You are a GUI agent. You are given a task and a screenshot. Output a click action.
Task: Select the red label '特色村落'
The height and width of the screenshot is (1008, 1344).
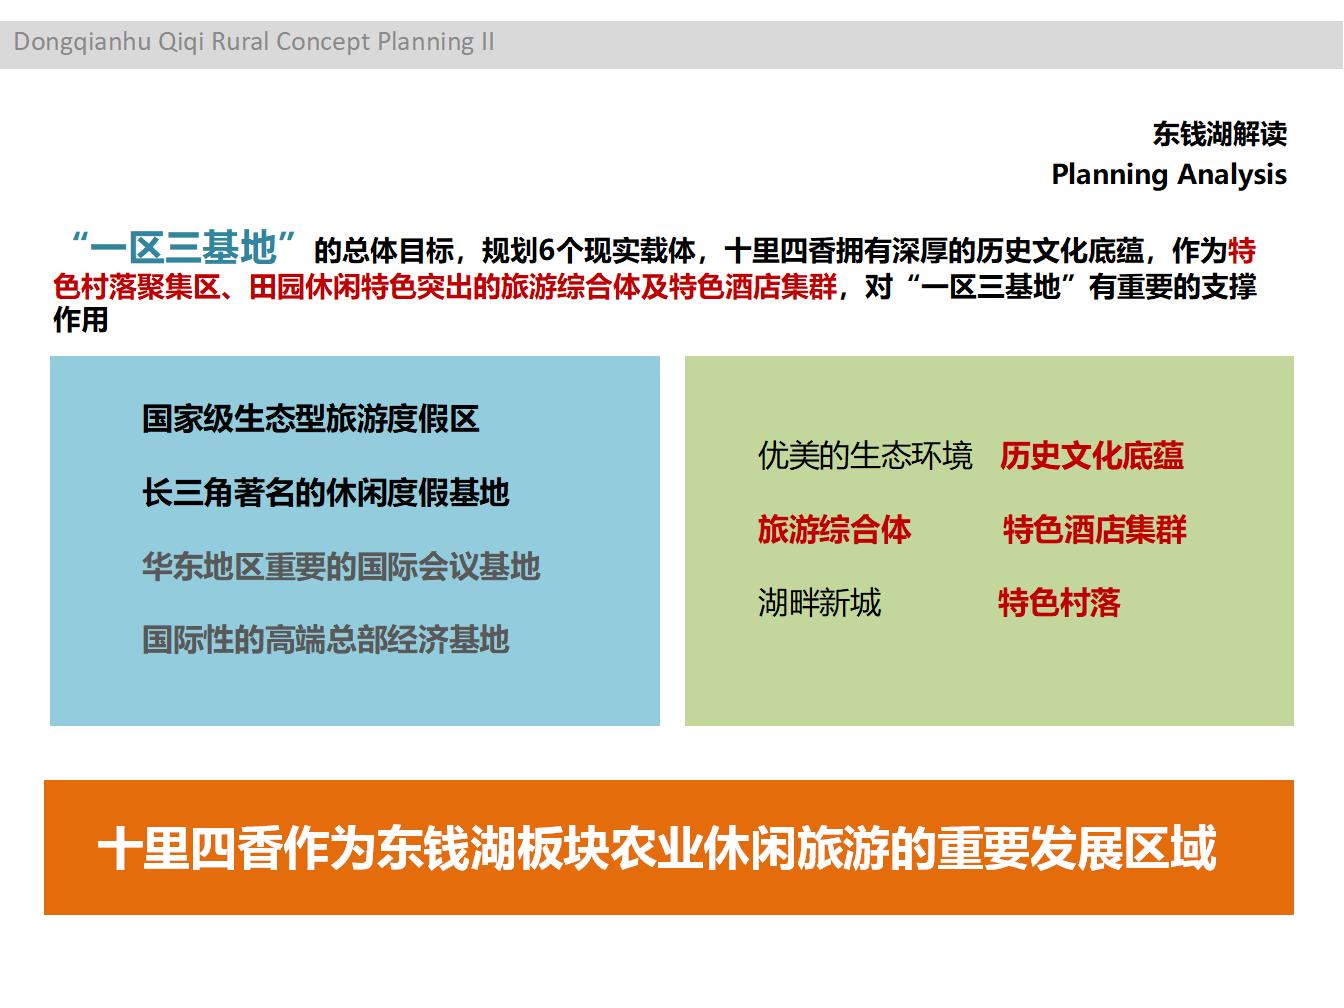[1059, 603]
